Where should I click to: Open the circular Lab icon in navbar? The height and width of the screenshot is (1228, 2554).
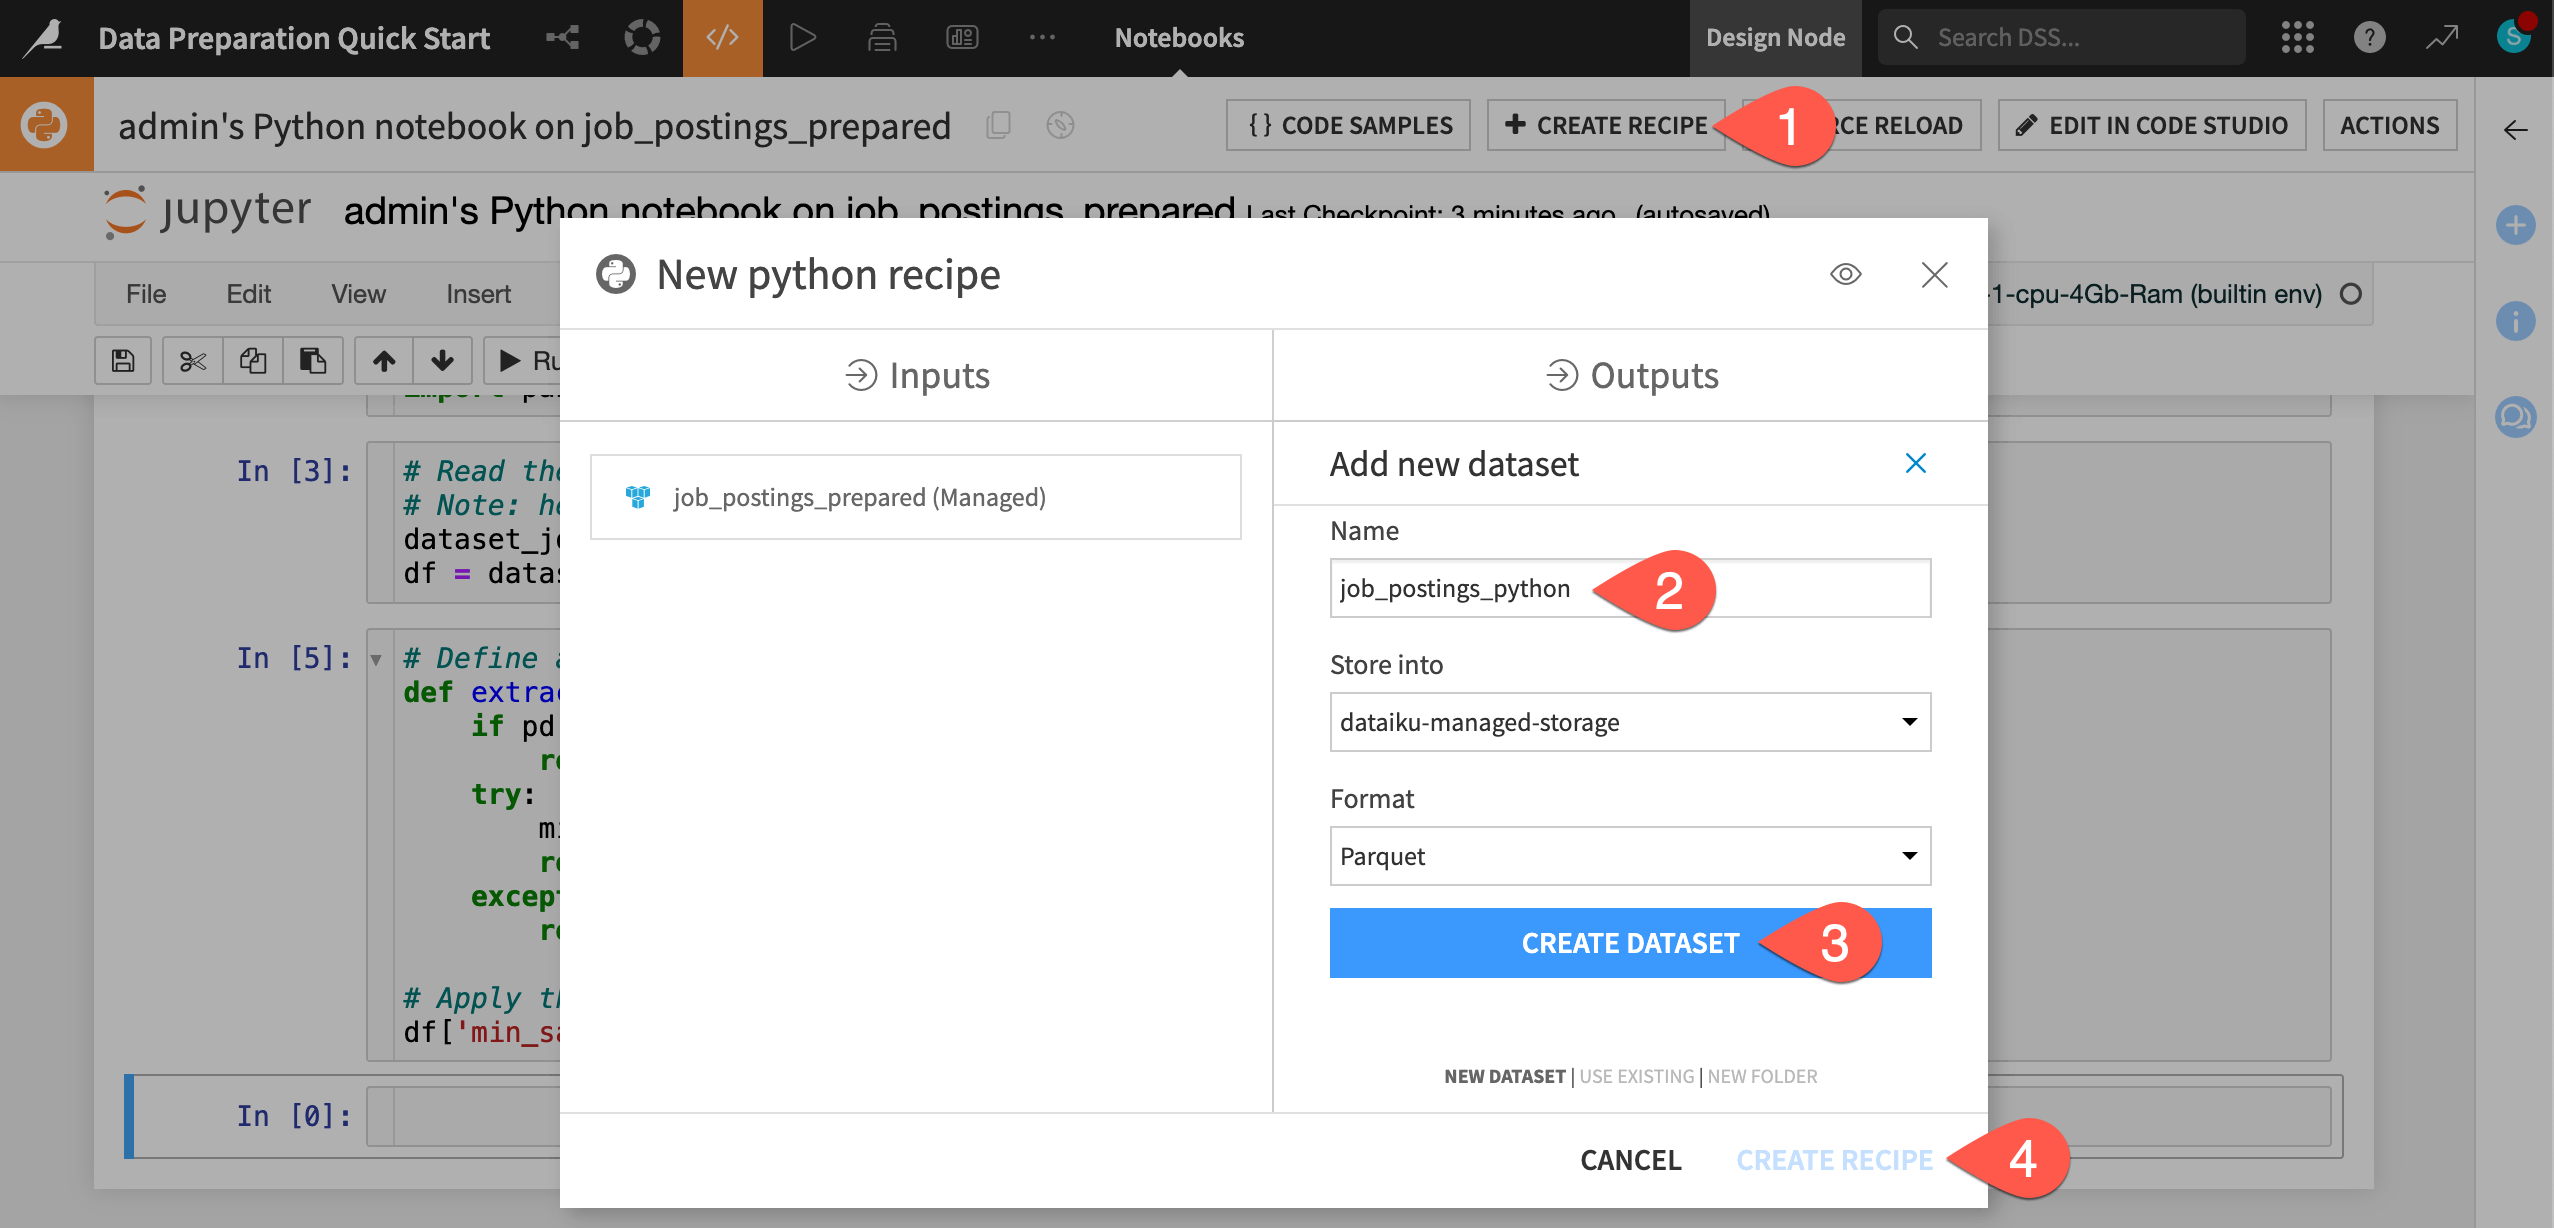point(642,38)
